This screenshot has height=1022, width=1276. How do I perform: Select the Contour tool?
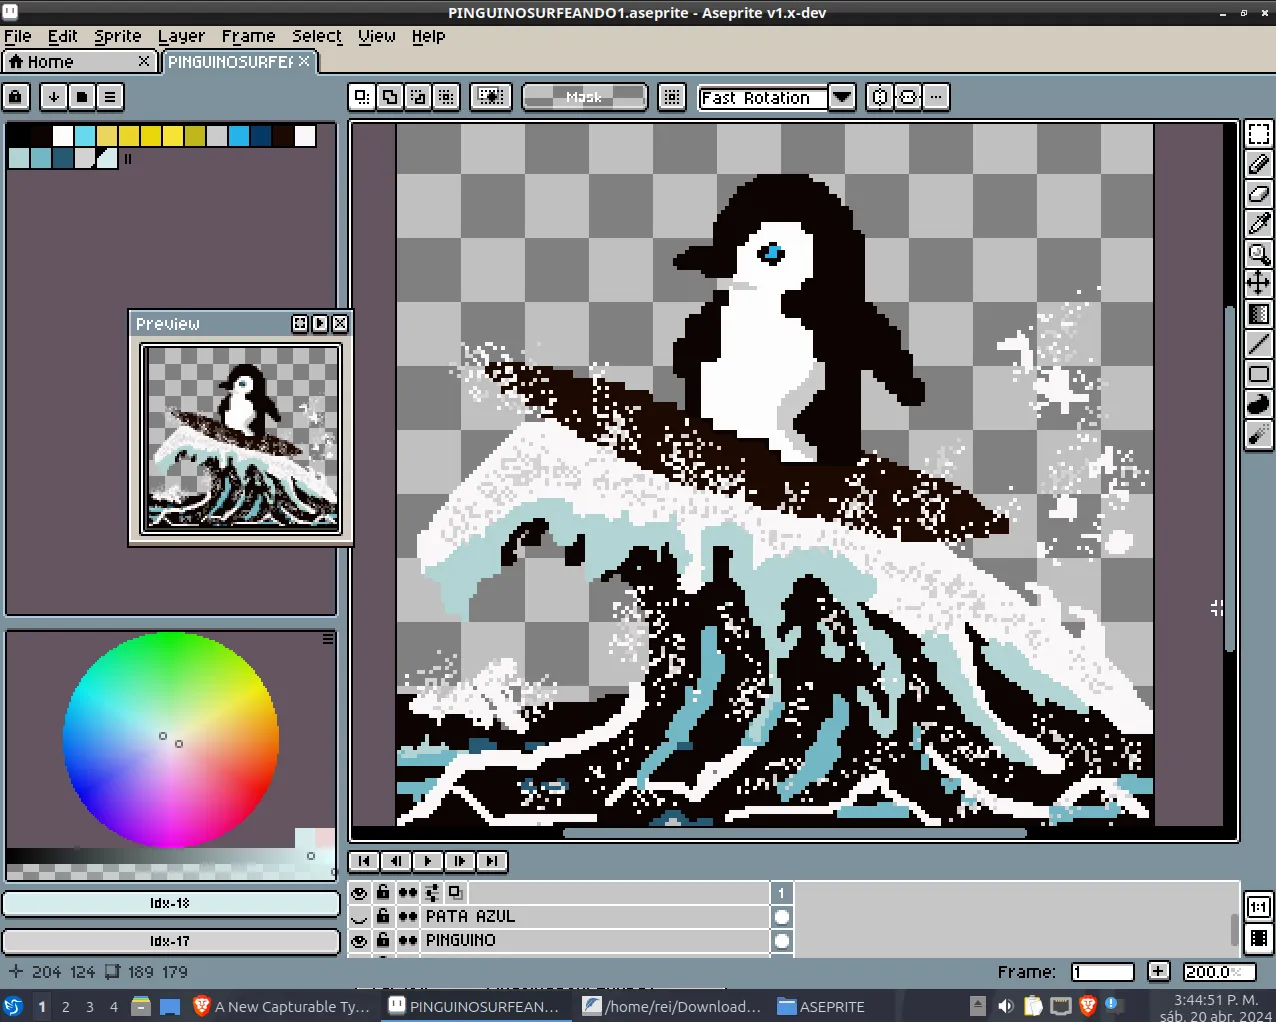[1258, 404]
